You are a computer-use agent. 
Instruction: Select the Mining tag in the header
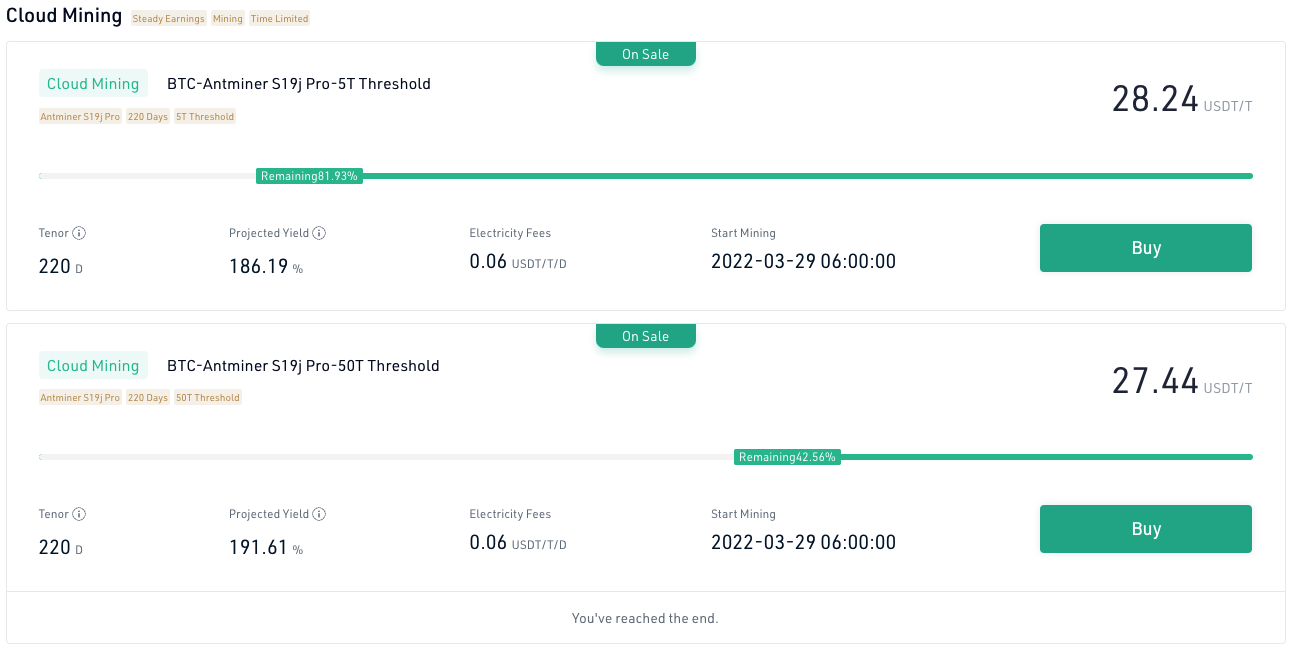[228, 19]
